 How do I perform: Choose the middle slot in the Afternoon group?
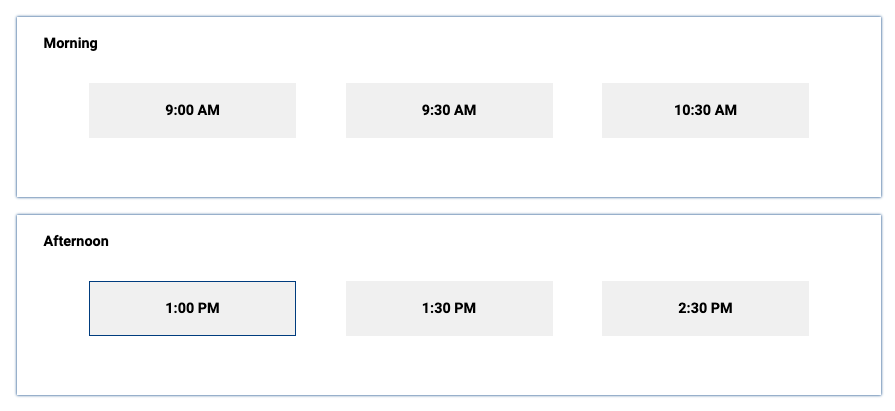coord(449,308)
